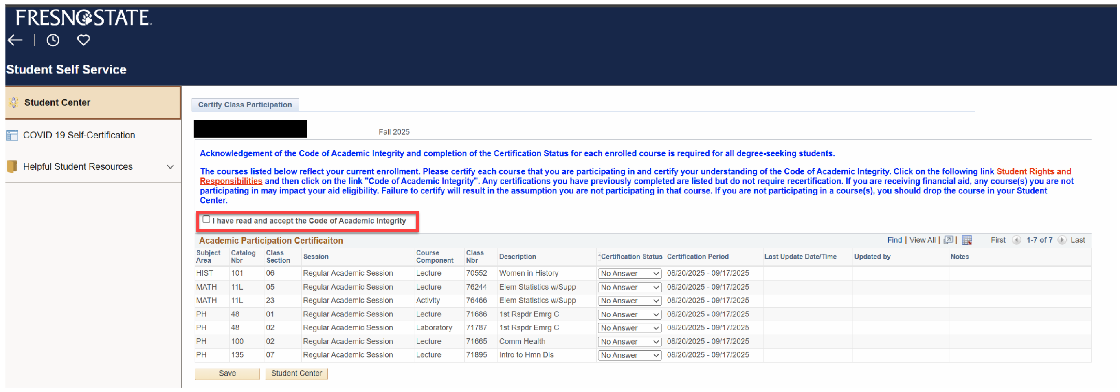Screen dimensions: 1120x392
Task: Click the Student Self Service heading
Action: [x=66, y=70]
